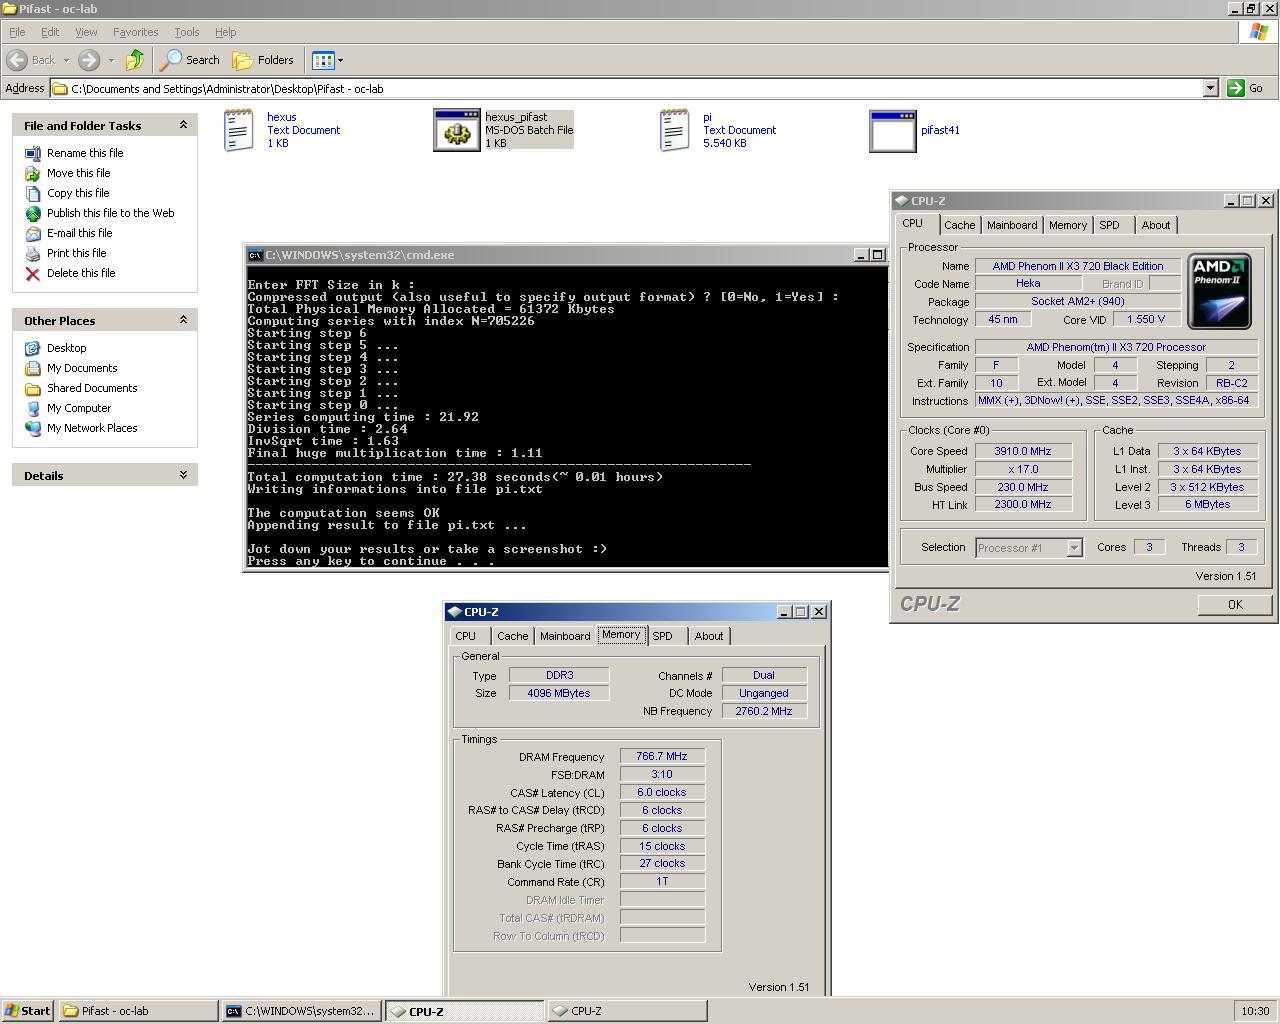Select the hexus_pifast batch file icon
The height and width of the screenshot is (1024, 1280).
point(457,130)
